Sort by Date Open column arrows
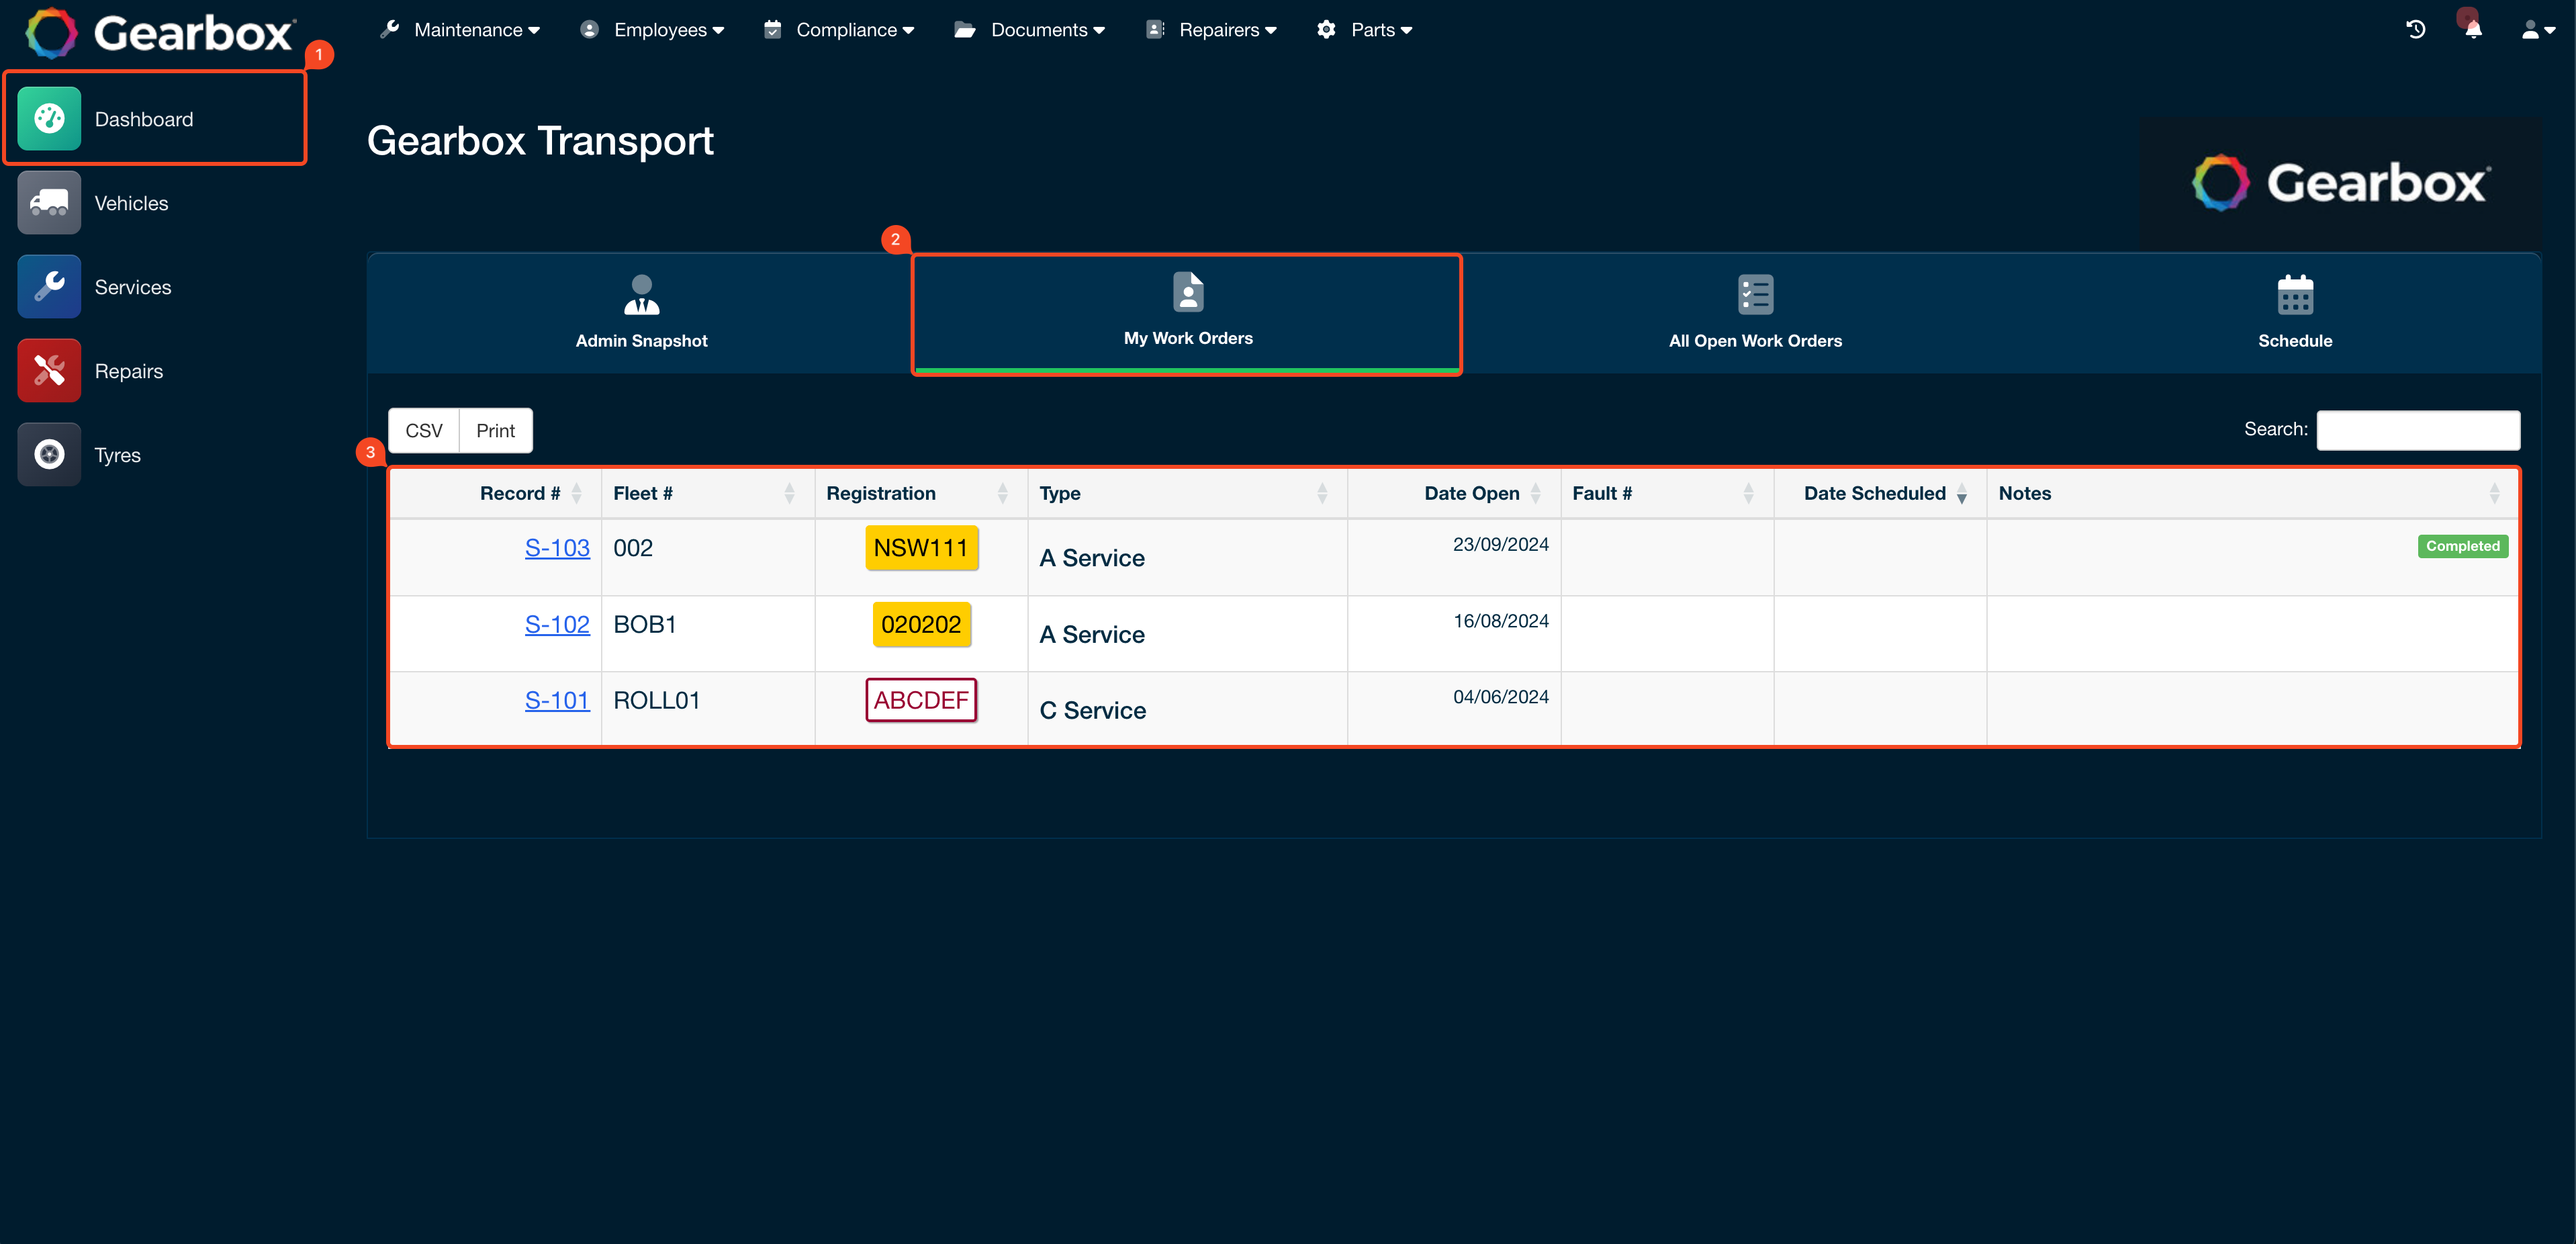Viewport: 2576px width, 1244px height. (x=1535, y=493)
